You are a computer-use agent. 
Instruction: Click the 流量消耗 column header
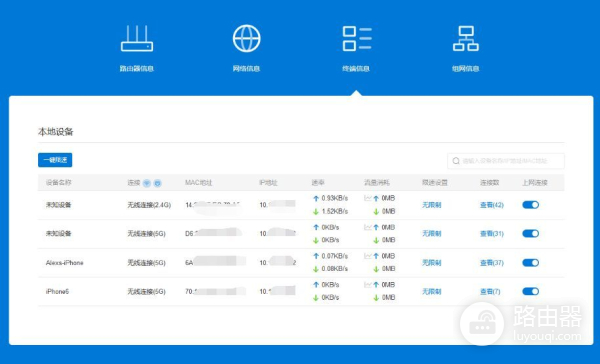(x=377, y=183)
